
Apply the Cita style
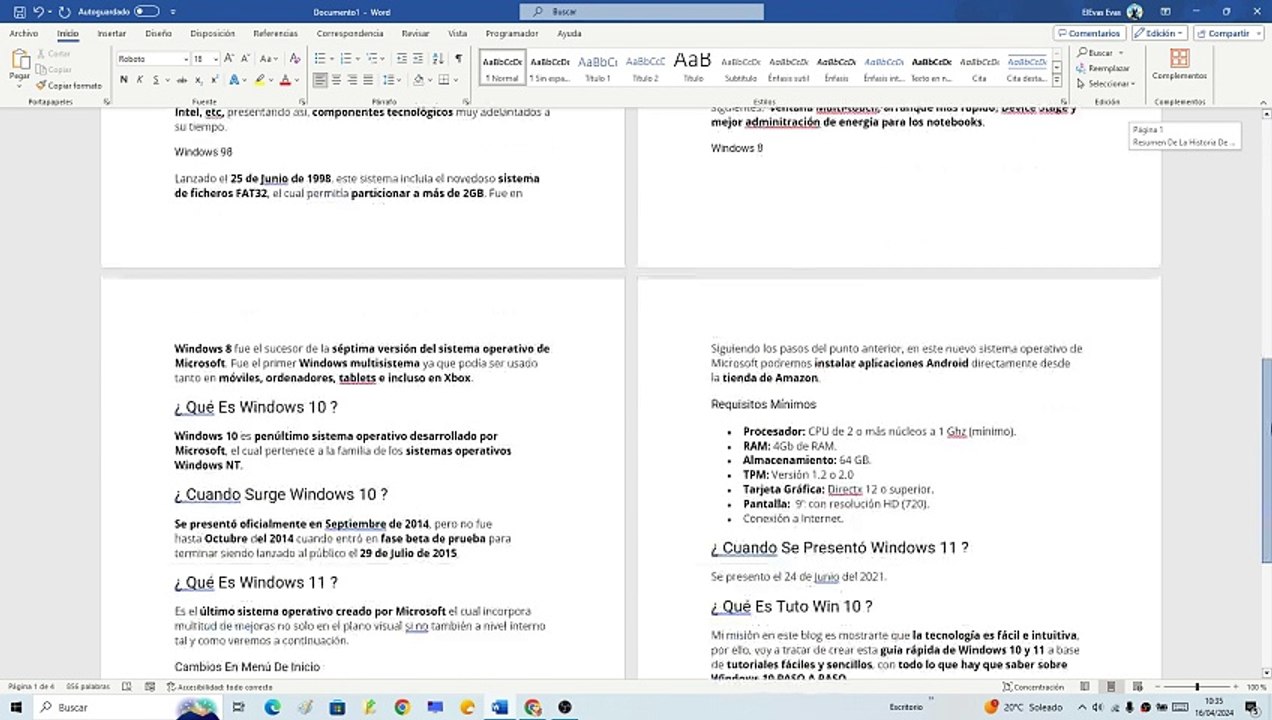pos(979,67)
